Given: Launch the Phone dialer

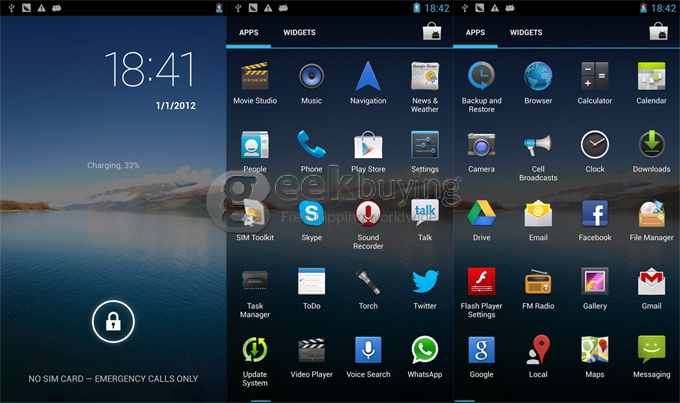Looking at the screenshot, I should coord(311,144).
